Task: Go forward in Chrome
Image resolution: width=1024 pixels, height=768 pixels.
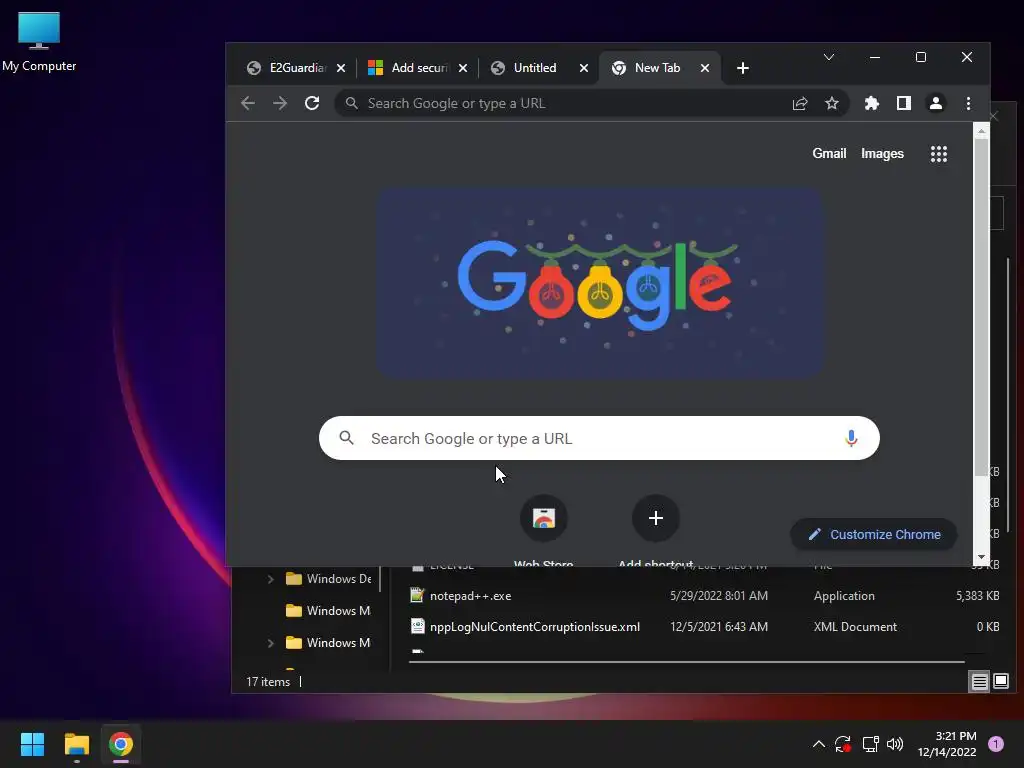Action: pos(280,103)
